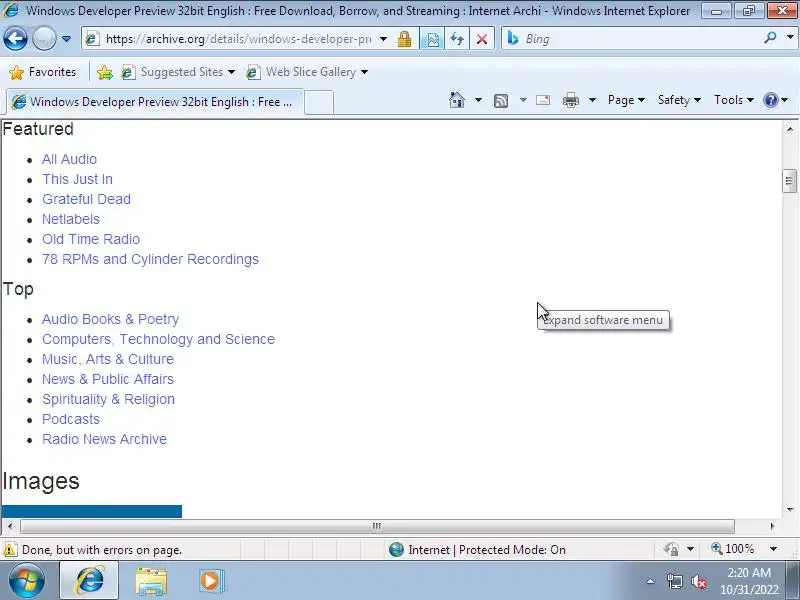Viewport: 800px width, 600px height.
Task: Click the 100% zoom level button
Action: 733,549
